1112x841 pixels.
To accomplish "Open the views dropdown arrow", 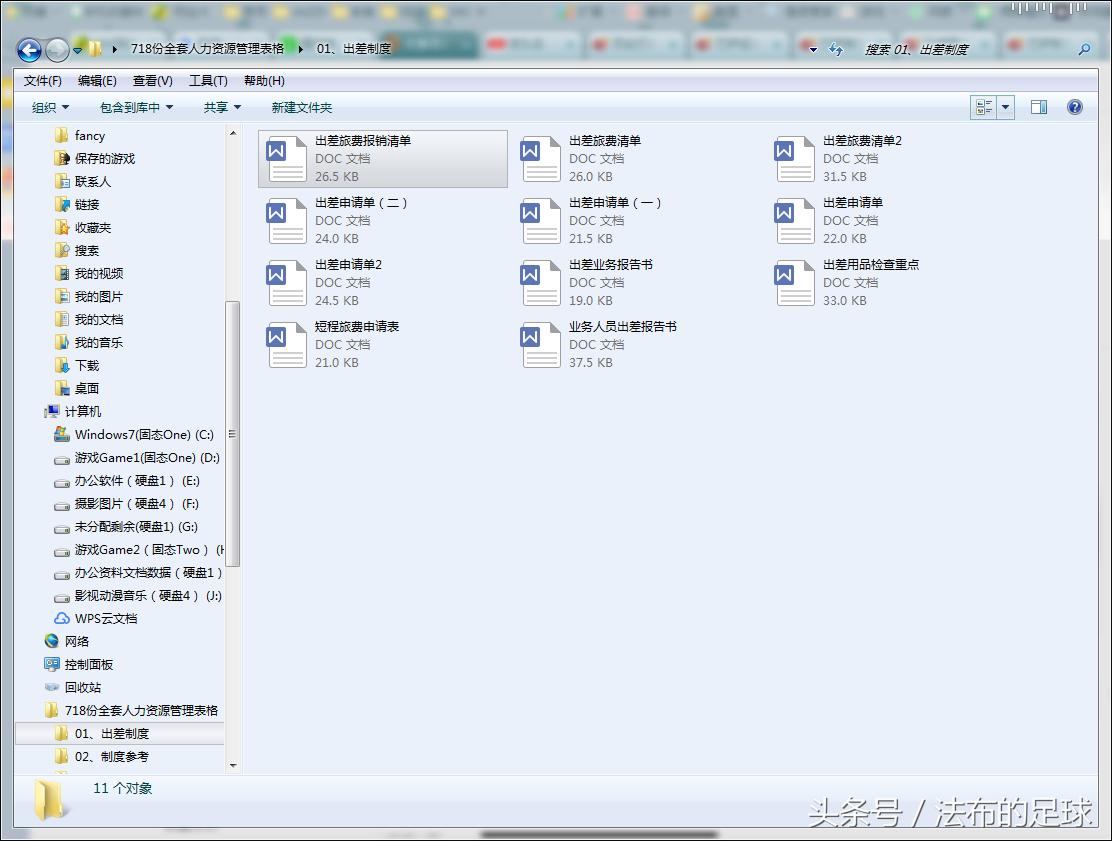I will point(1005,107).
